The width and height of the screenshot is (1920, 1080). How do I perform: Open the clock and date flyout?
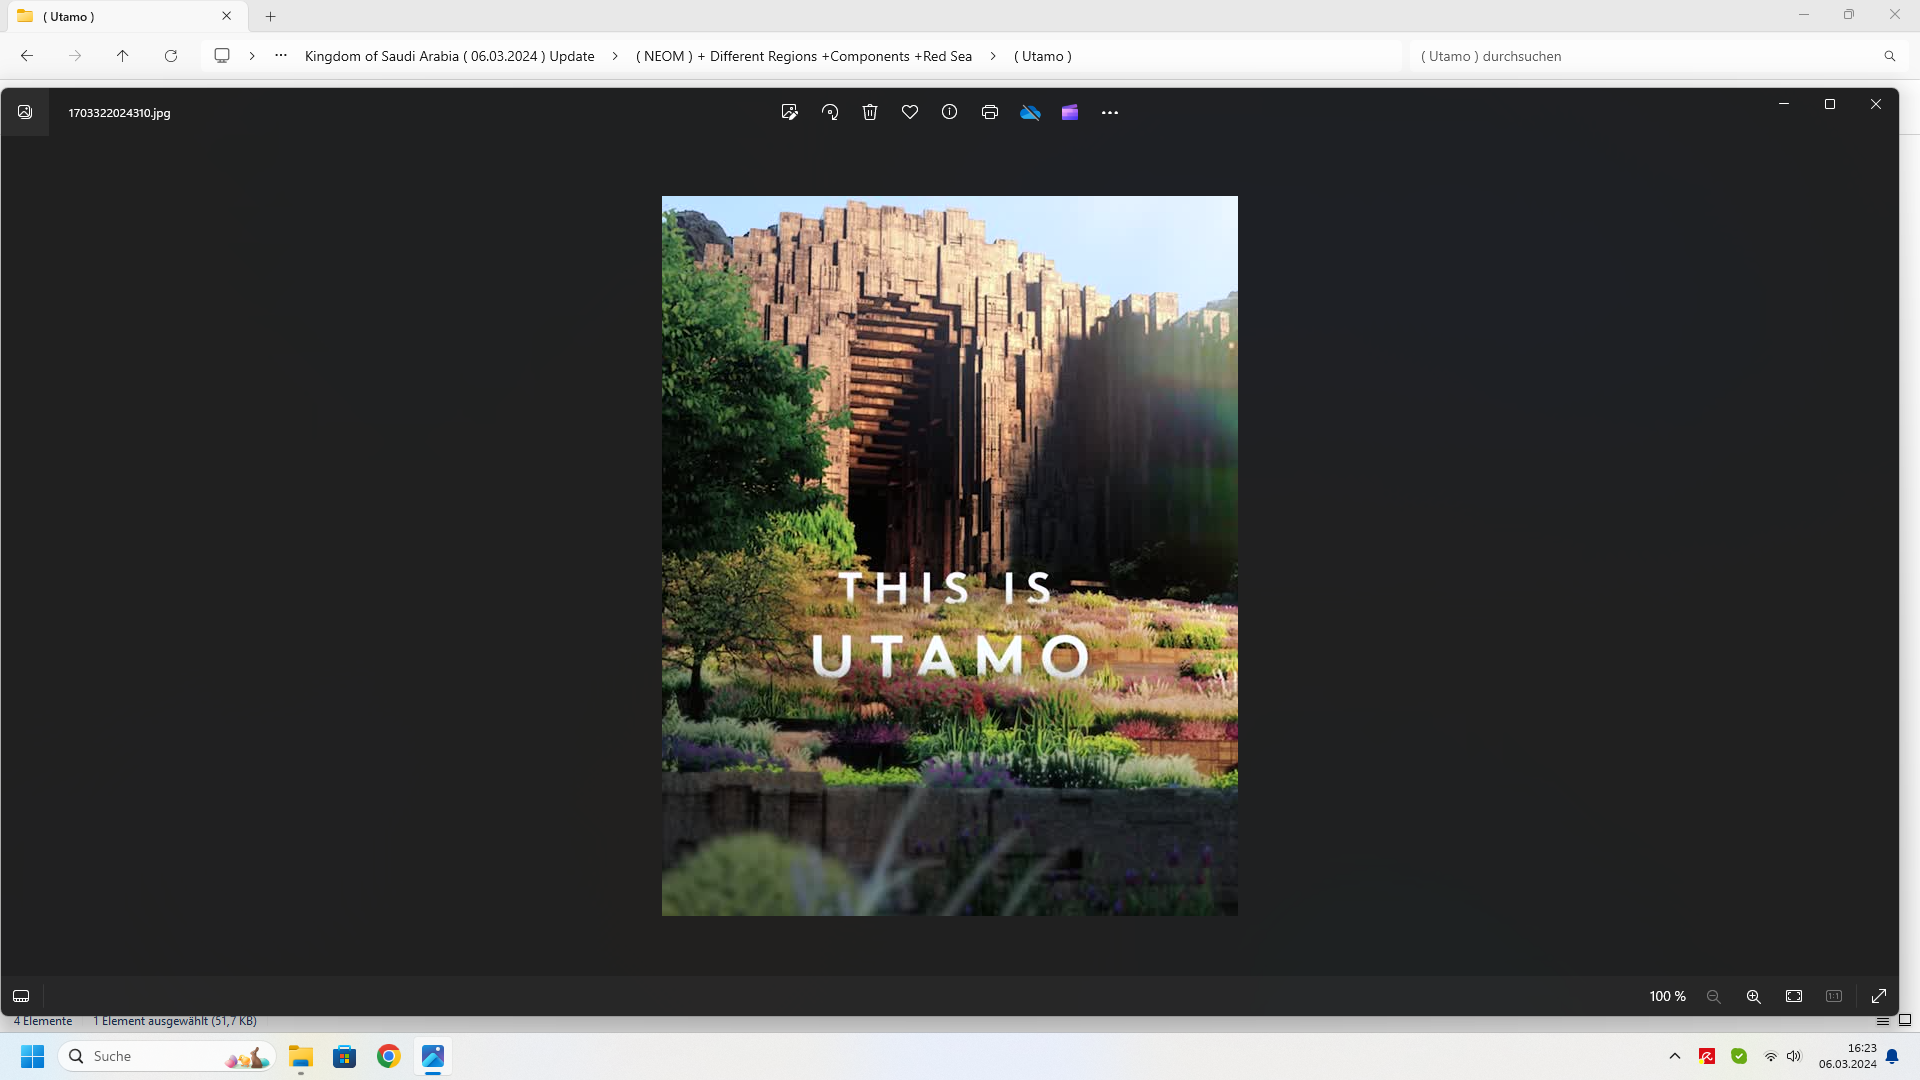[x=1847, y=1056]
